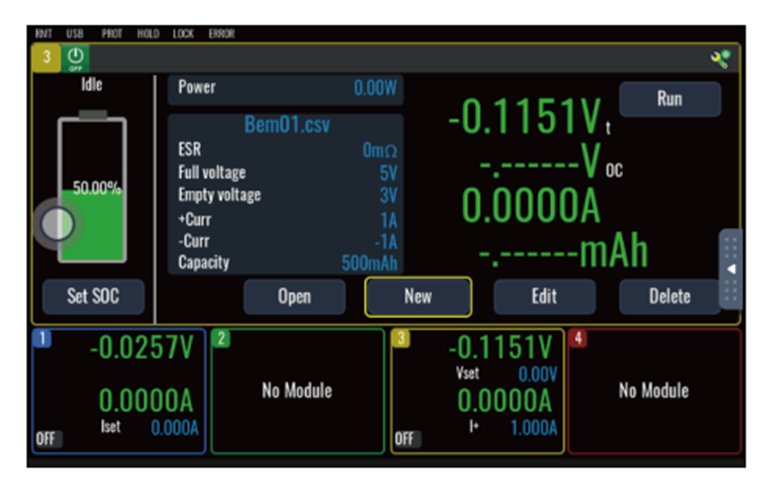Toggle the OFF switch on channel 3
Viewport: 771px width, 496px height.
406,438
